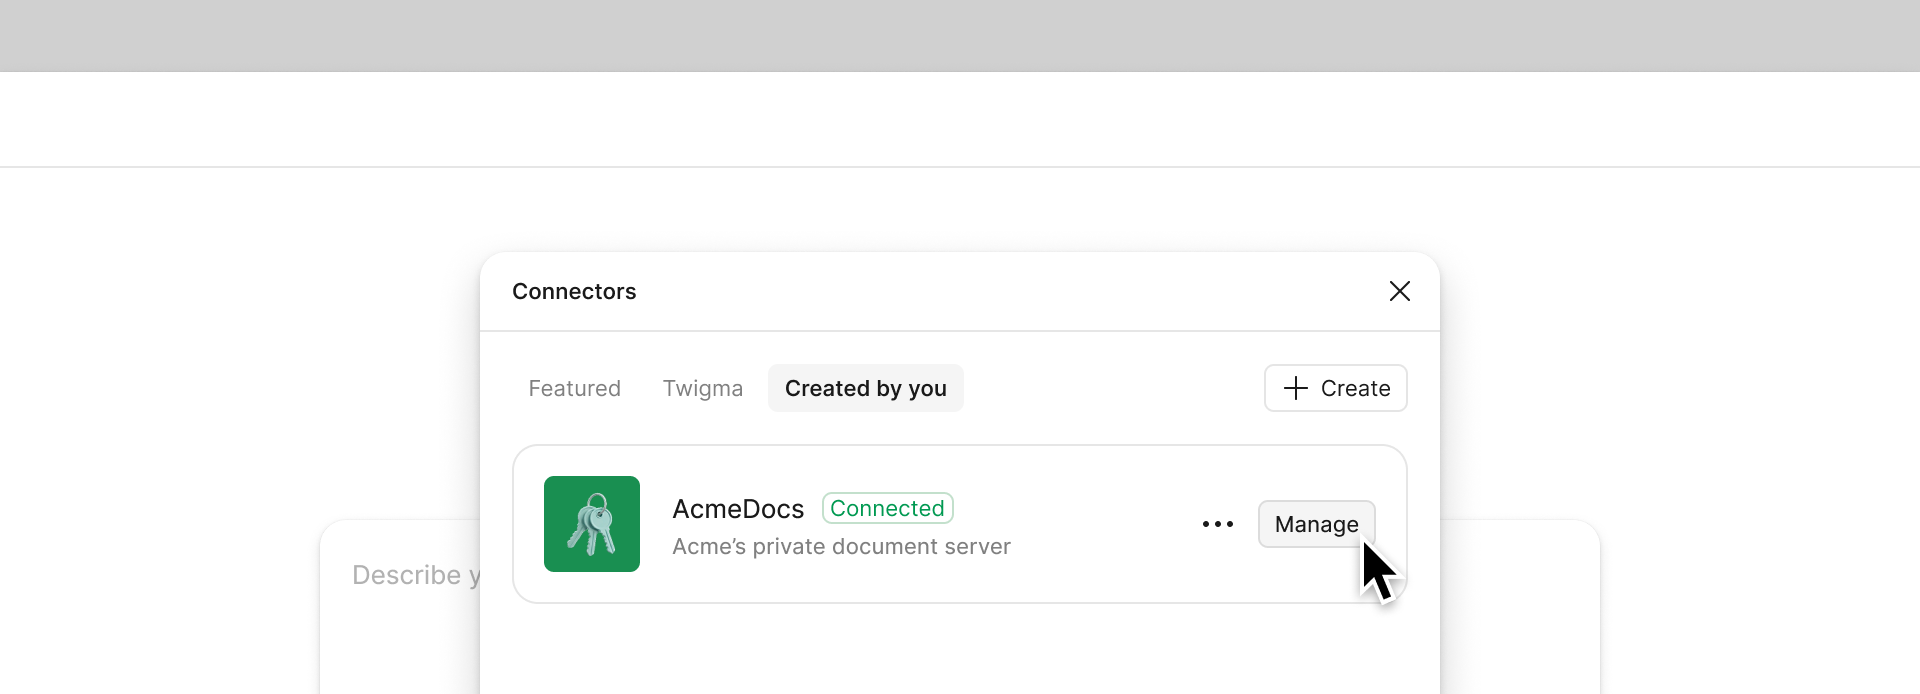Click the white header strip below the gray bar

[x=960, y=119]
